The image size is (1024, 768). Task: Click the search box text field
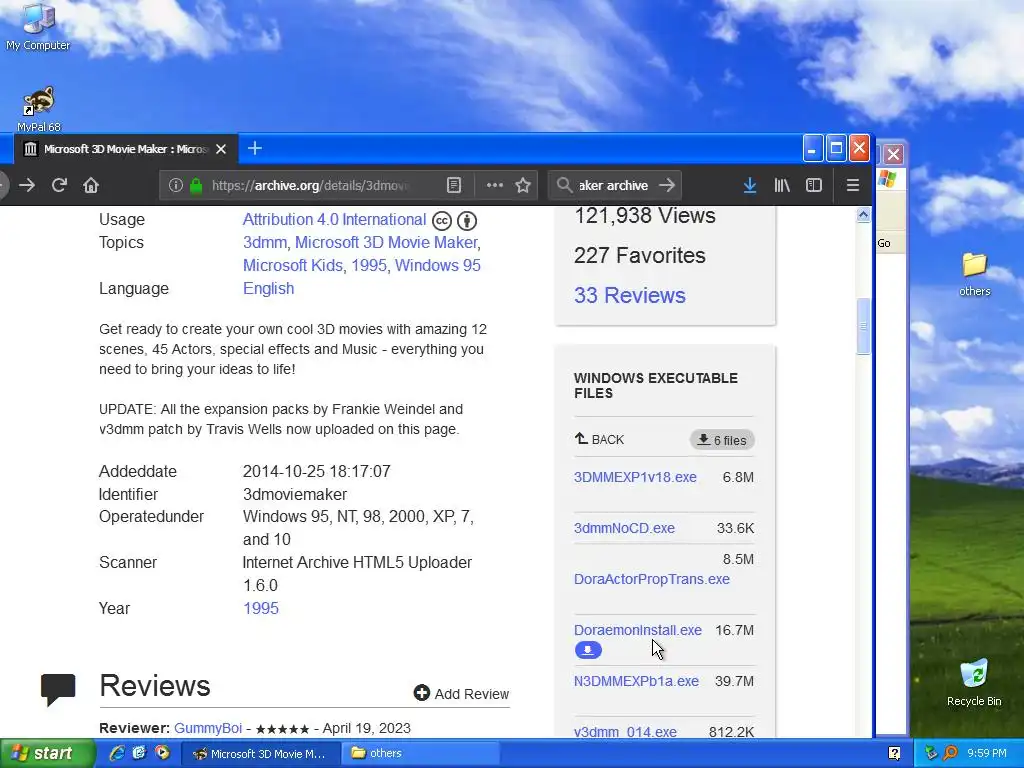click(x=613, y=185)
